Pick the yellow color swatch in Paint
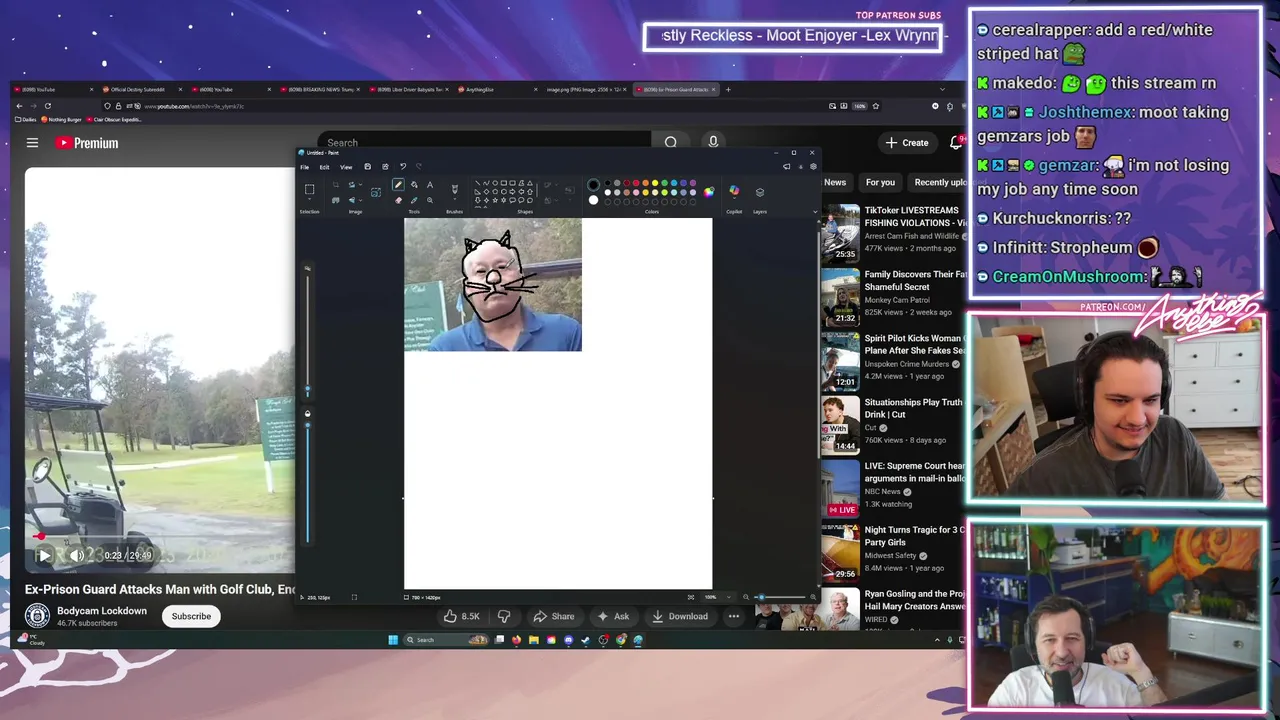 pyautogui.click(x=655, y=183)
